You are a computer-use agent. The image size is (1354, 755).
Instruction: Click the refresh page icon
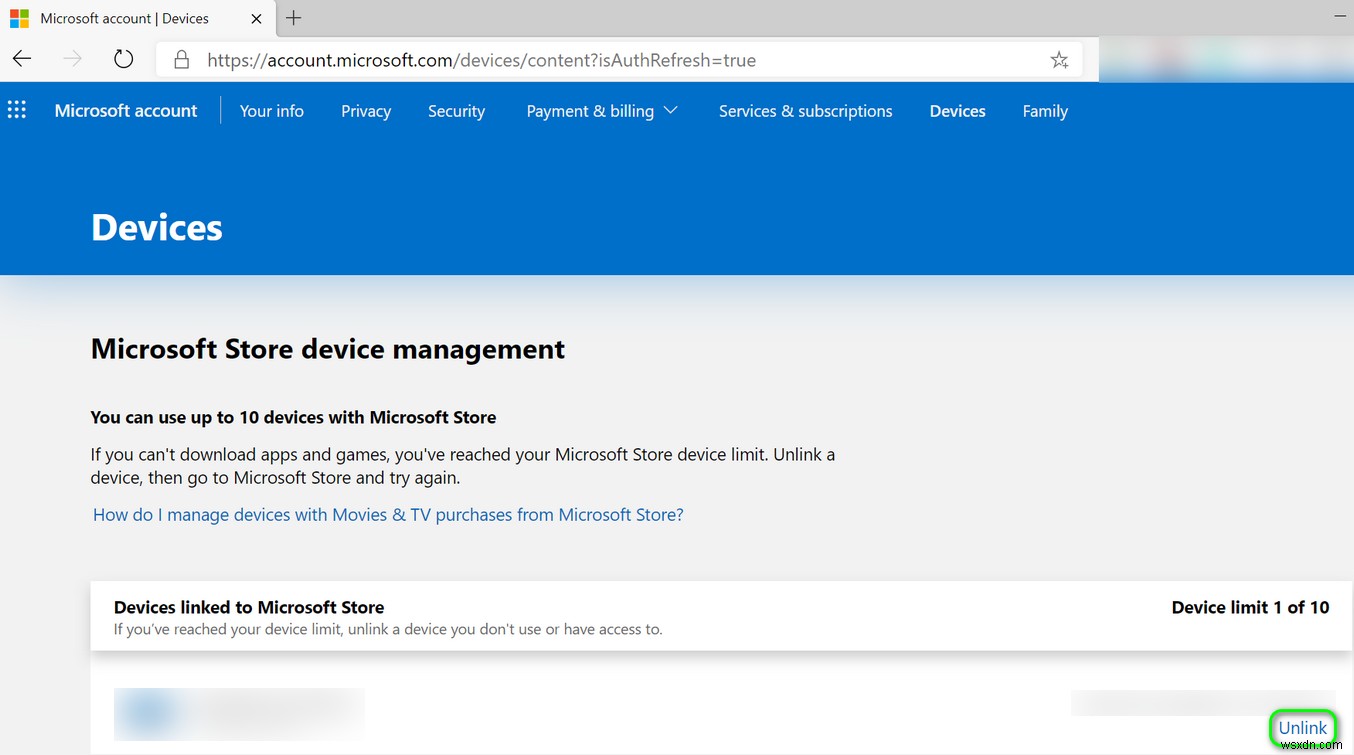point(123,59)
